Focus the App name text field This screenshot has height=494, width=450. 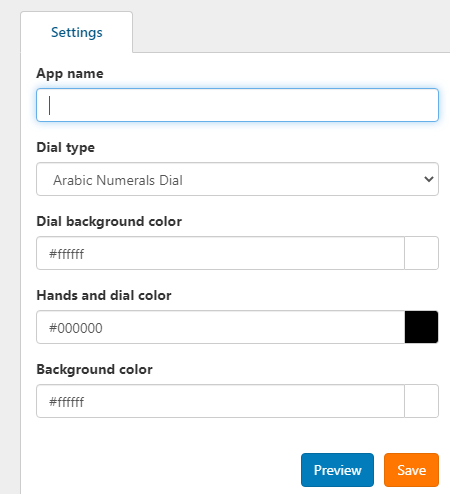click(237, 105)
